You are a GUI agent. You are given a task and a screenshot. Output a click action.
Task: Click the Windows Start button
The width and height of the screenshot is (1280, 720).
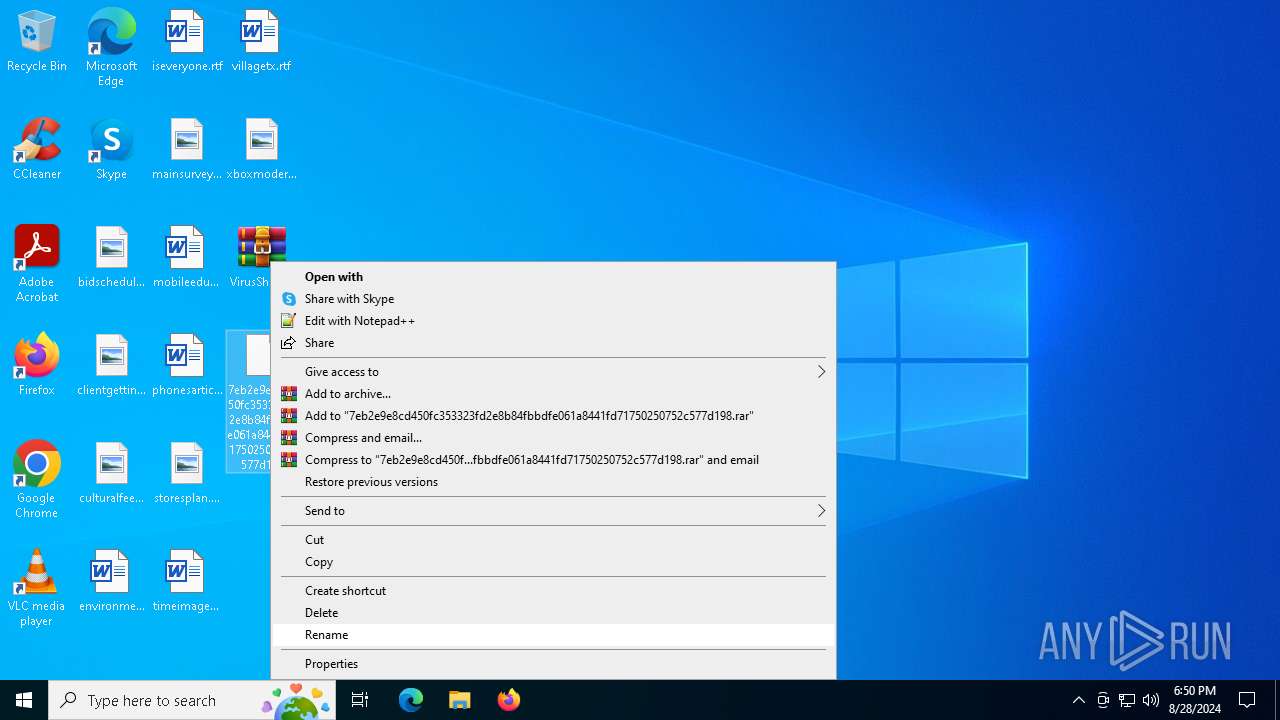pyautogui.click(x=24, y=700)
